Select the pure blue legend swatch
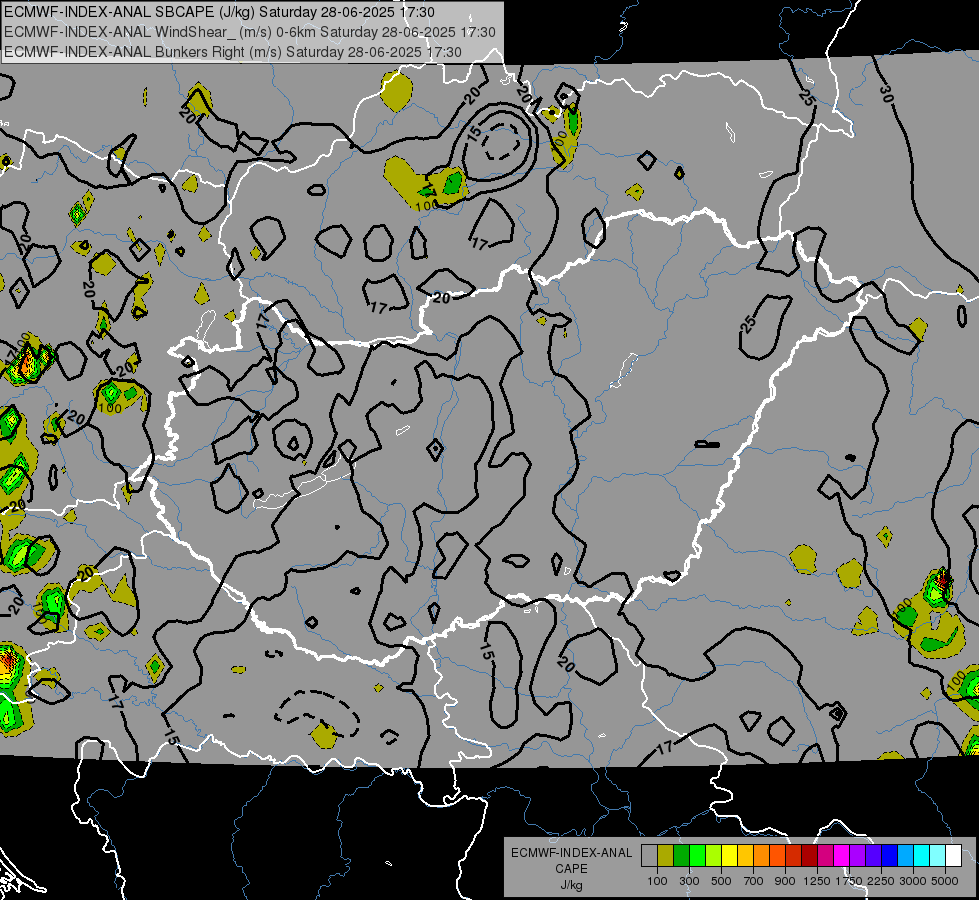This screenshot has width=979, height=900. click(x=890, y=856)
